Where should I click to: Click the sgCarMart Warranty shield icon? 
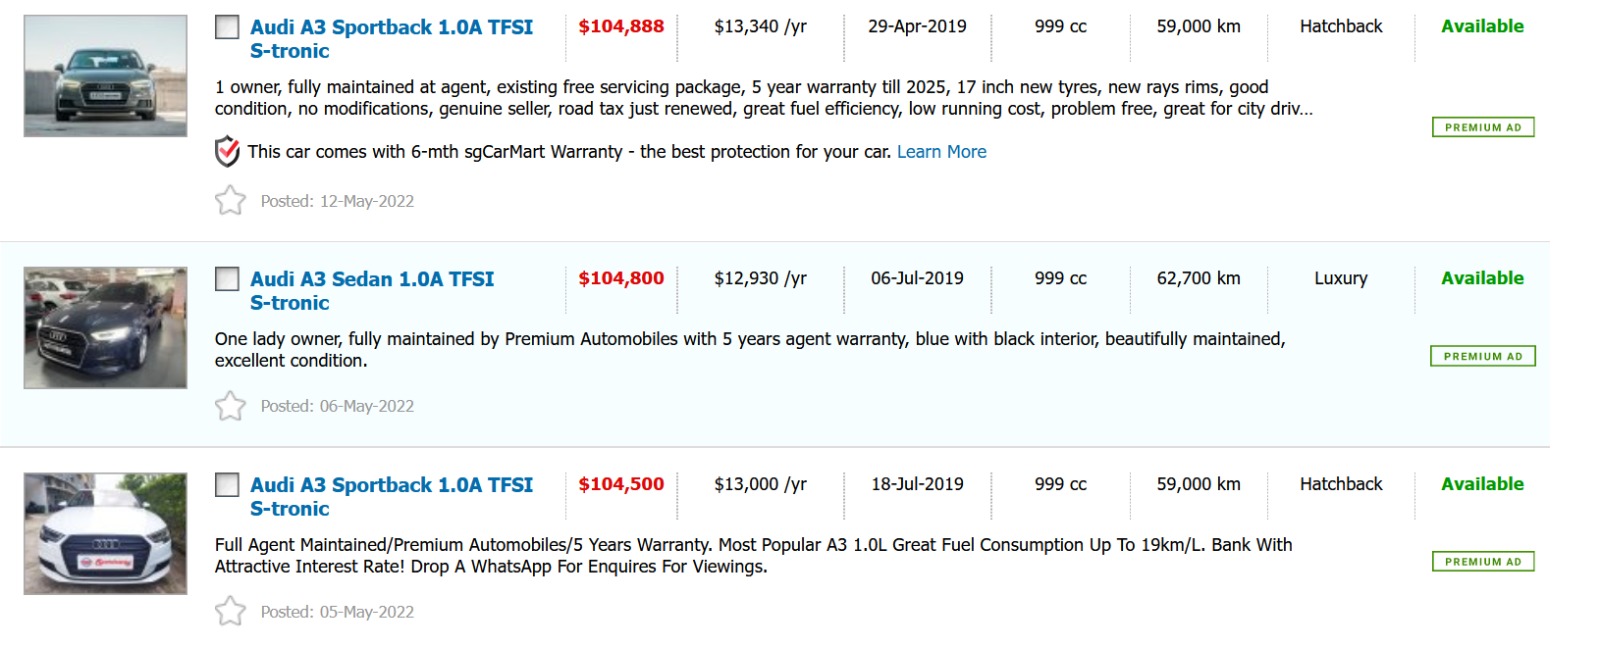[x=228, y=152]
